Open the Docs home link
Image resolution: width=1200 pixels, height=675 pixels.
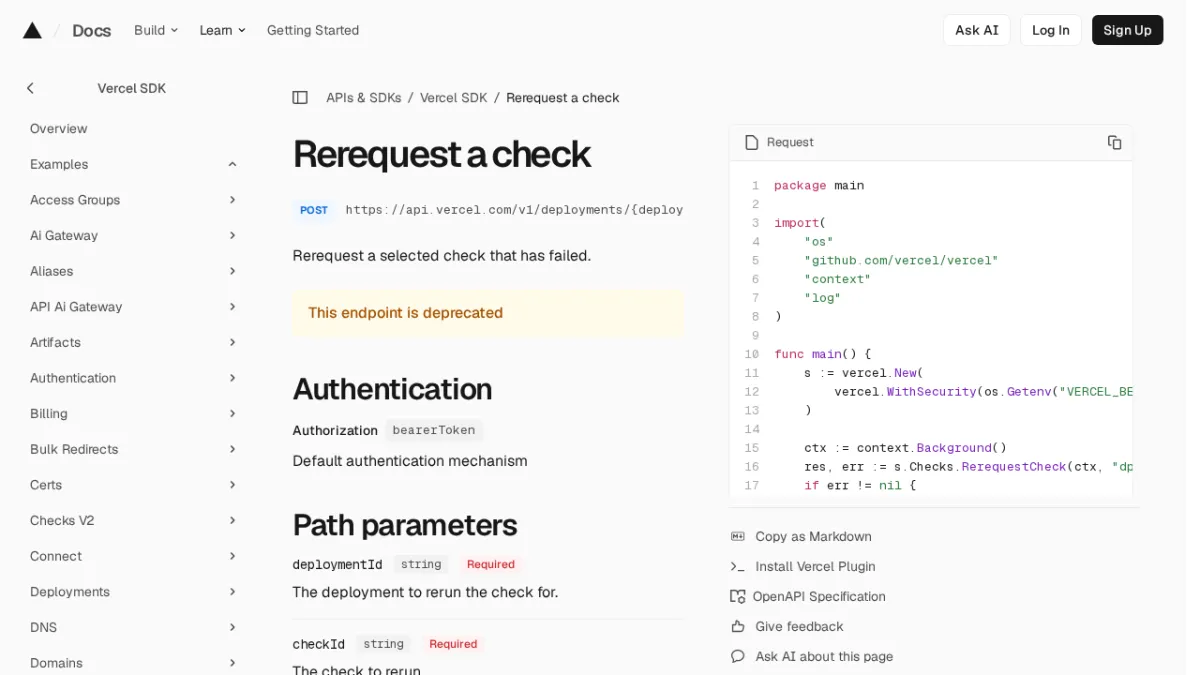point(91,30)
